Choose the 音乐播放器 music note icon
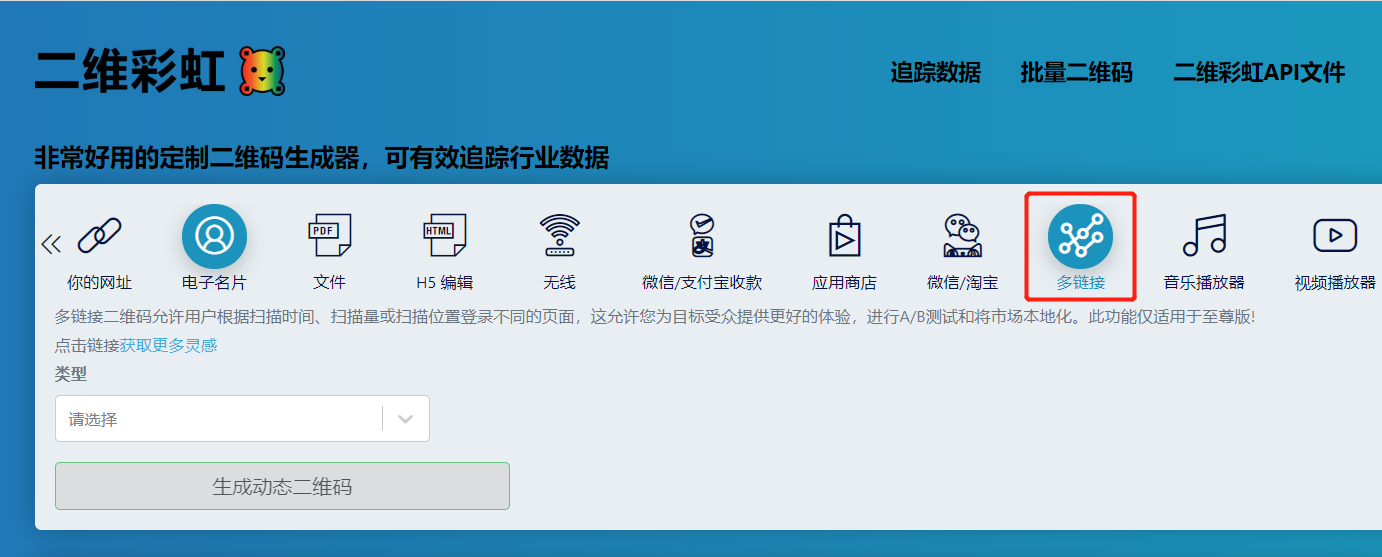 click(1204, 236)
